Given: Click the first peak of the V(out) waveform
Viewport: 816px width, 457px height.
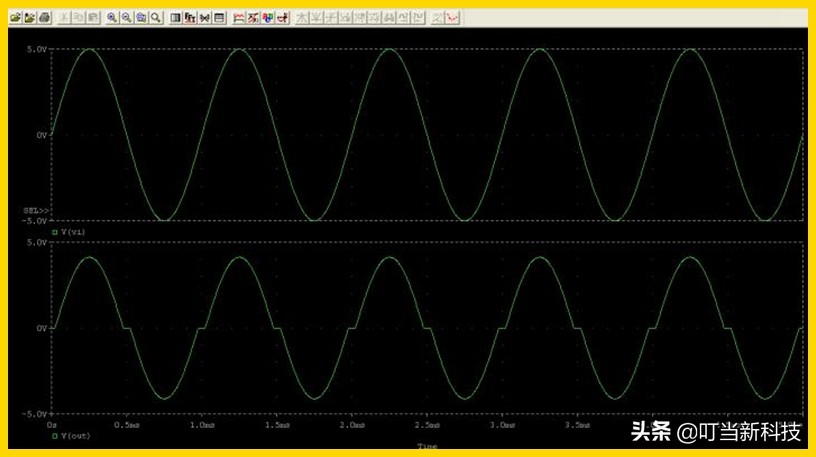Looking at the screenshot, I should coord(90,258).
